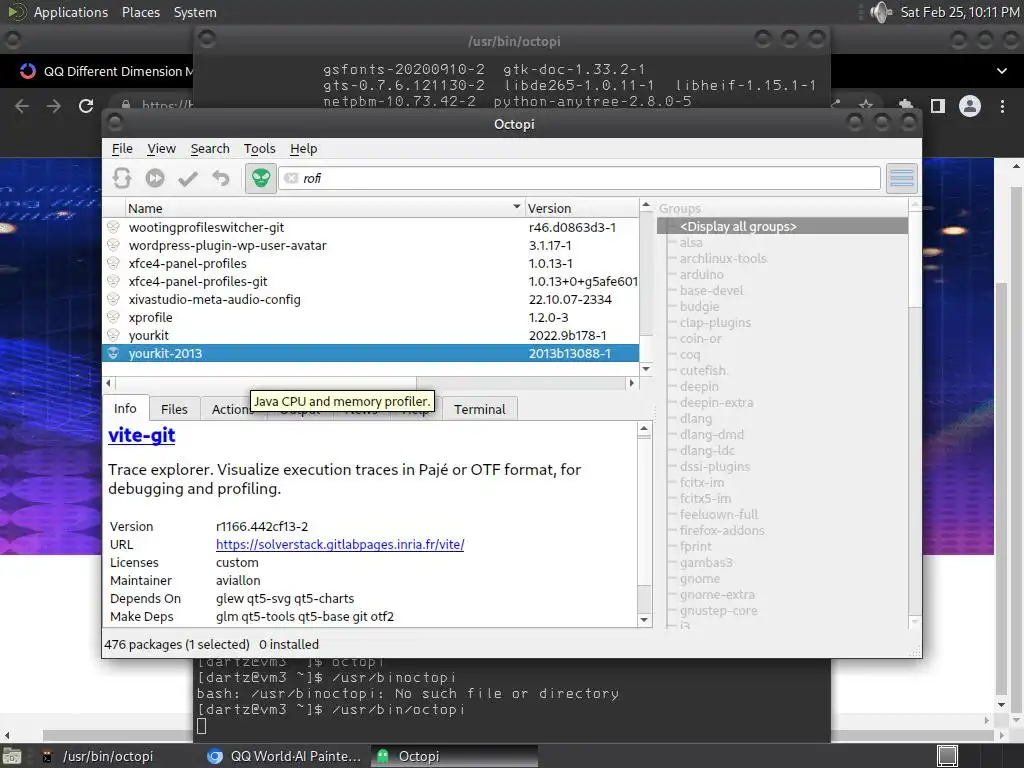This screenshot has width=1024, height=768.
Task: Click the package list horizontal scroll-left arrow
Action: tap(108, 383)
